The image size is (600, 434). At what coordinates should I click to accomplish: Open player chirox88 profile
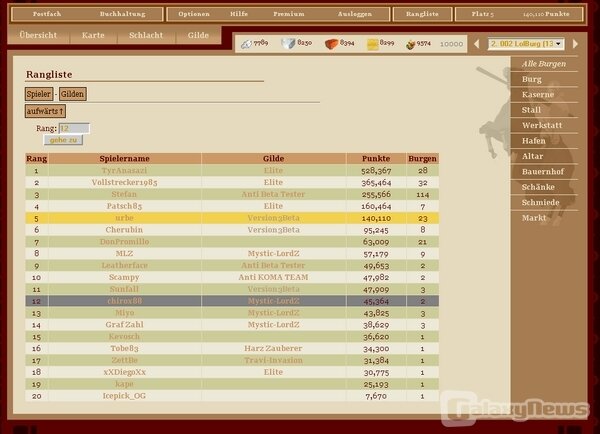click(x=124, y=301)
